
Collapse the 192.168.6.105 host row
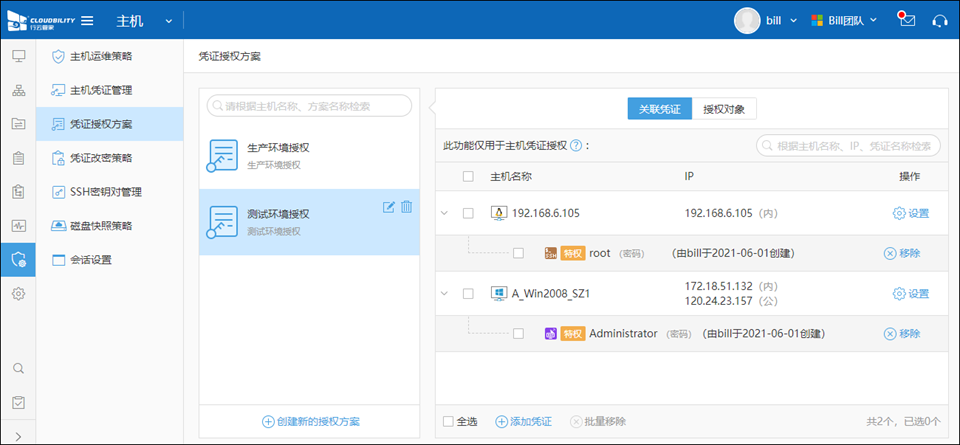pos(445,213)
